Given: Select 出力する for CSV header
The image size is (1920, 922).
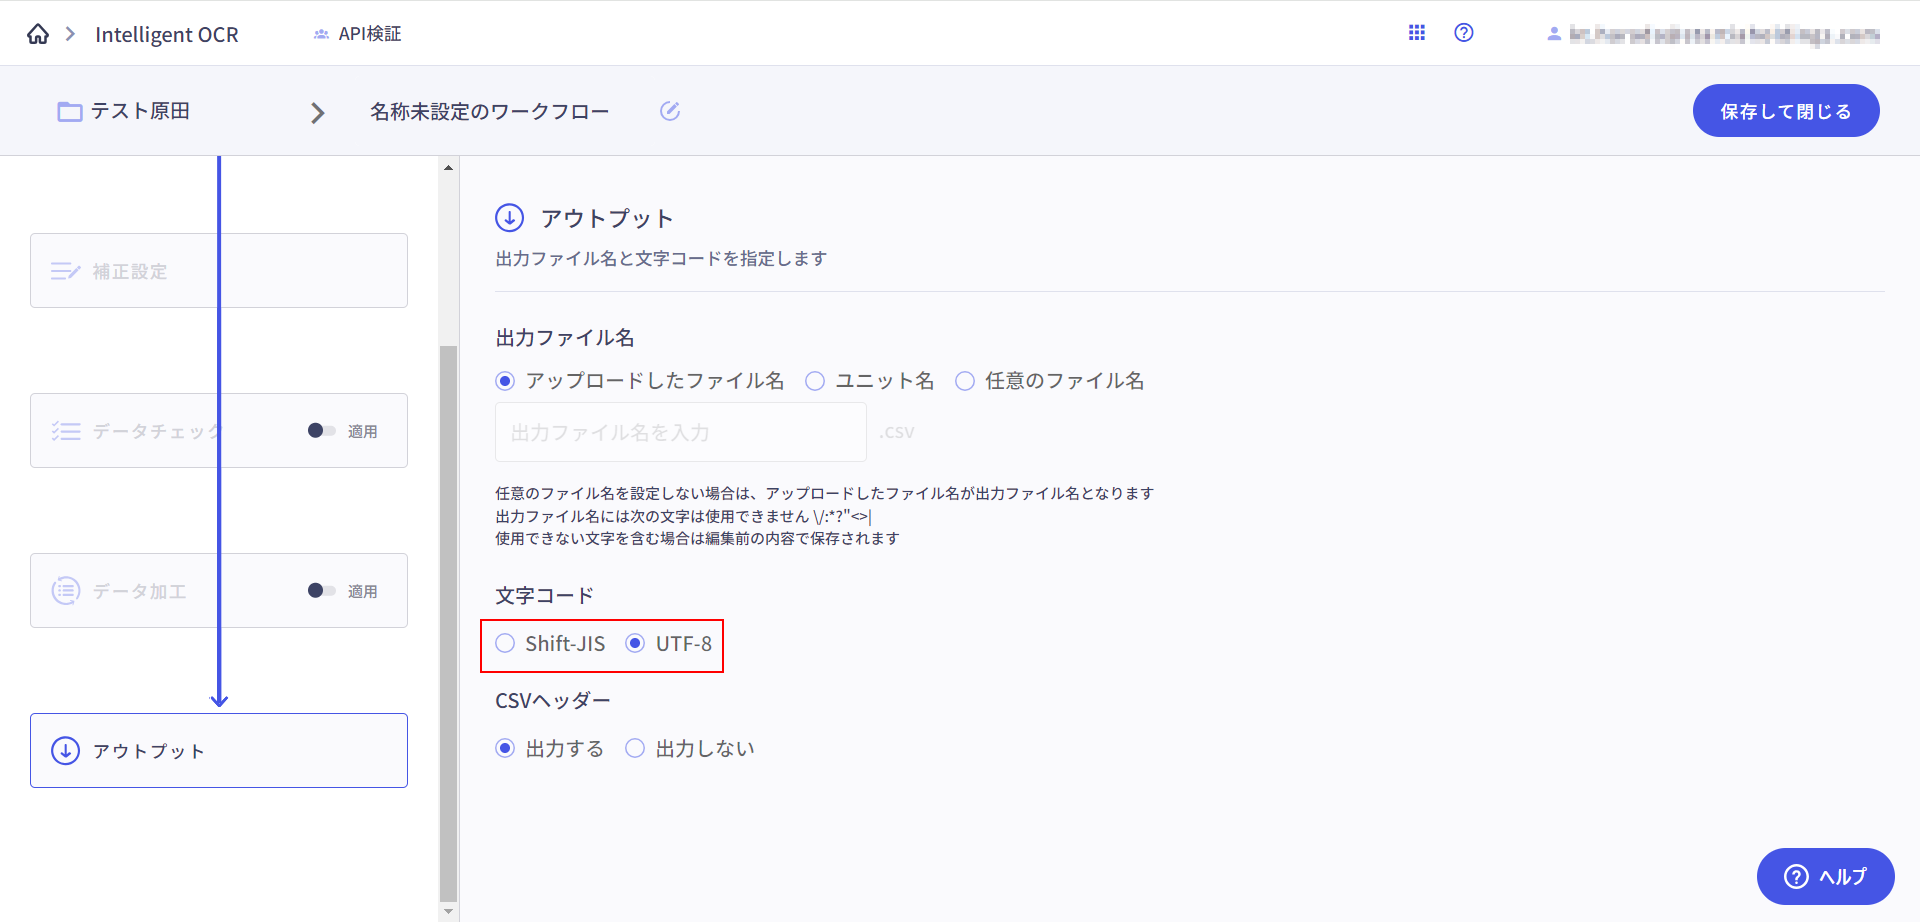Looking at the screenshot, I should [x=505, y=749].
